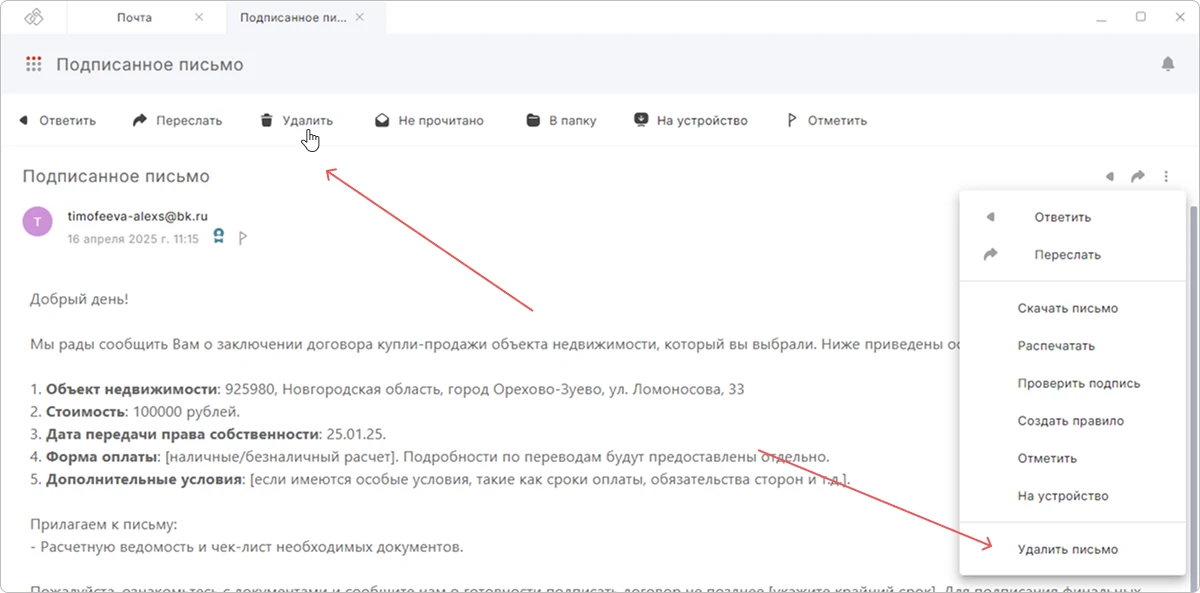Click Удалить in the toolbar
1200x593 pixels.
point(307,120)
